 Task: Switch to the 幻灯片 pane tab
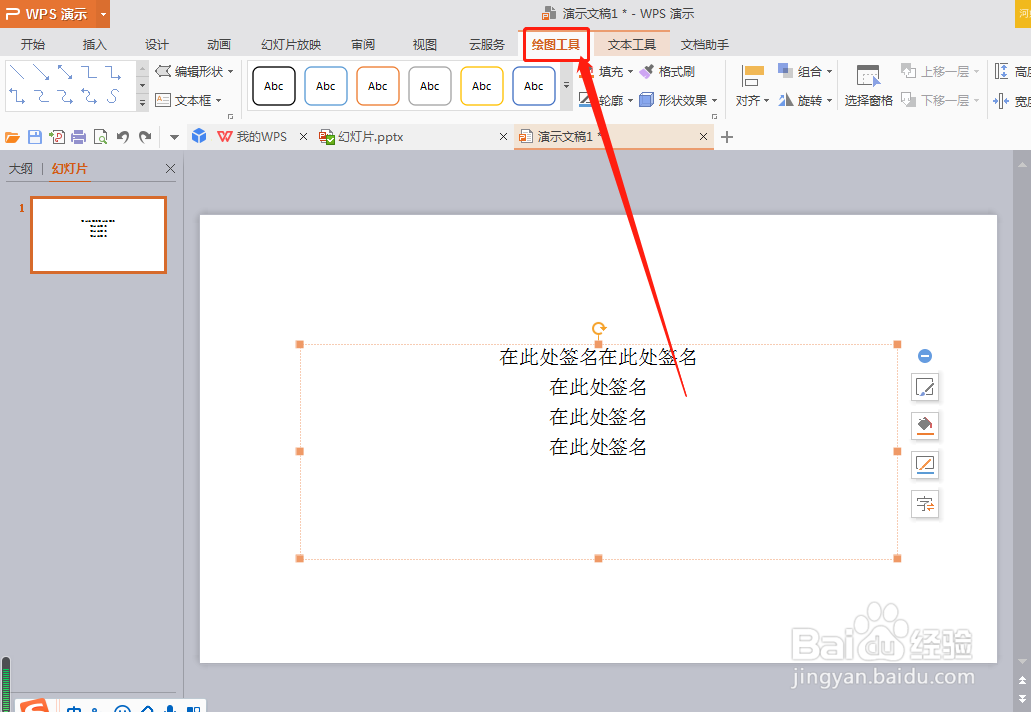[x=70, y=168]
